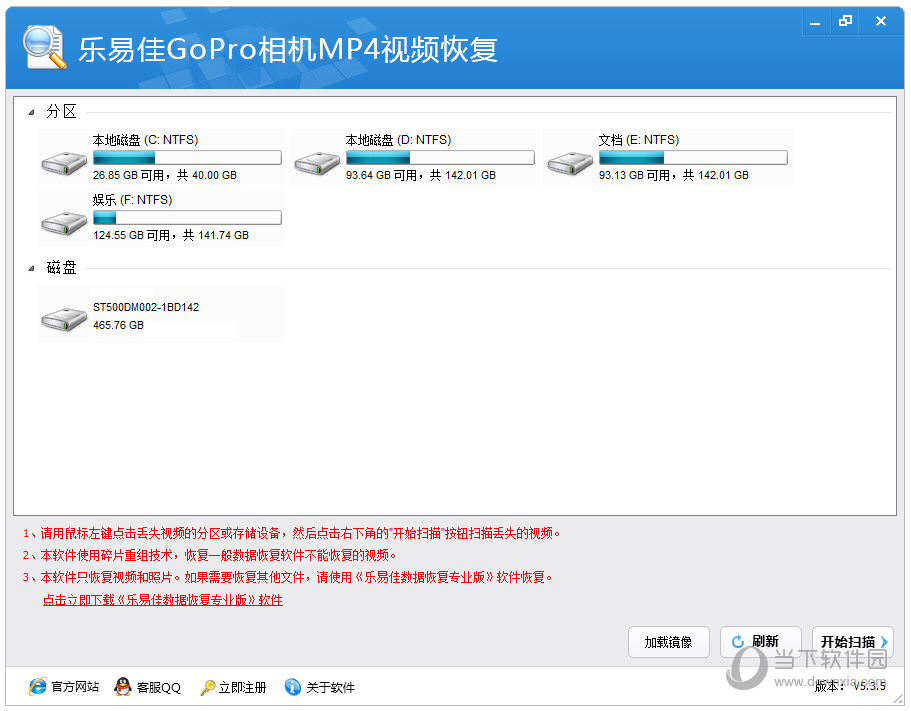Viewport: 911px width, 711px height.
Task: Click the Internet Explorer icon beside 官方网站
Action: tap(37, 687)
